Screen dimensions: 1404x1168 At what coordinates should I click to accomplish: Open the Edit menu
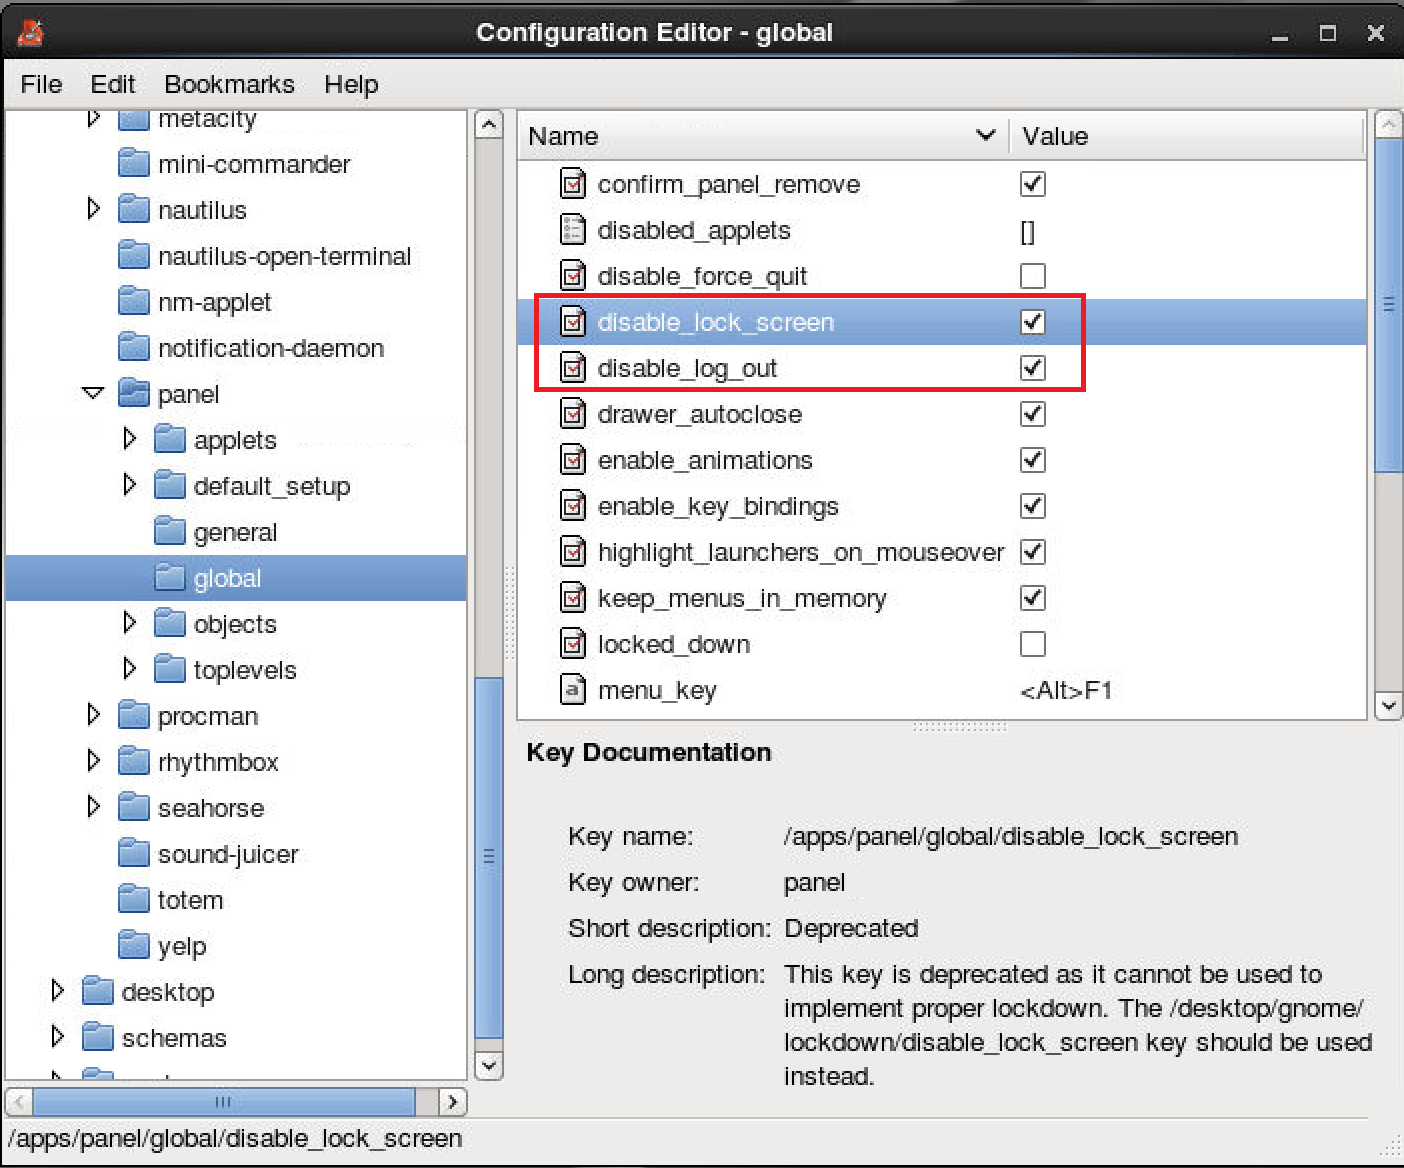pyautogui.click(x=112, y=85)
